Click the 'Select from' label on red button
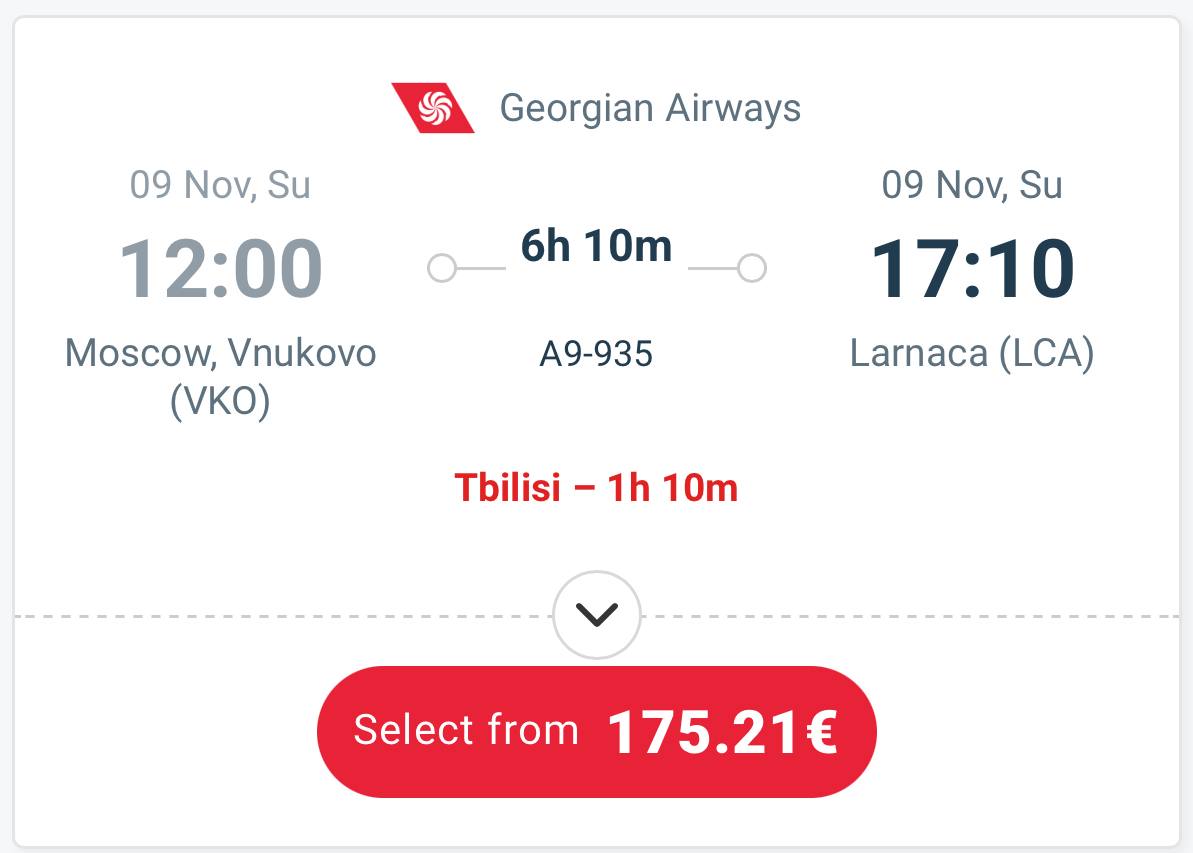Viewport: 1193px width, 853px height. click(x=466, y=730)
